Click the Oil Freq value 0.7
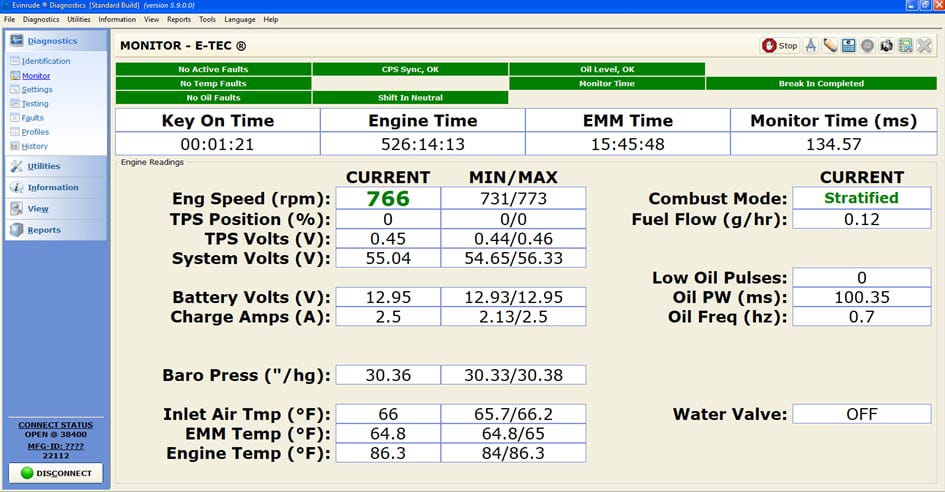 click(862, 317)
